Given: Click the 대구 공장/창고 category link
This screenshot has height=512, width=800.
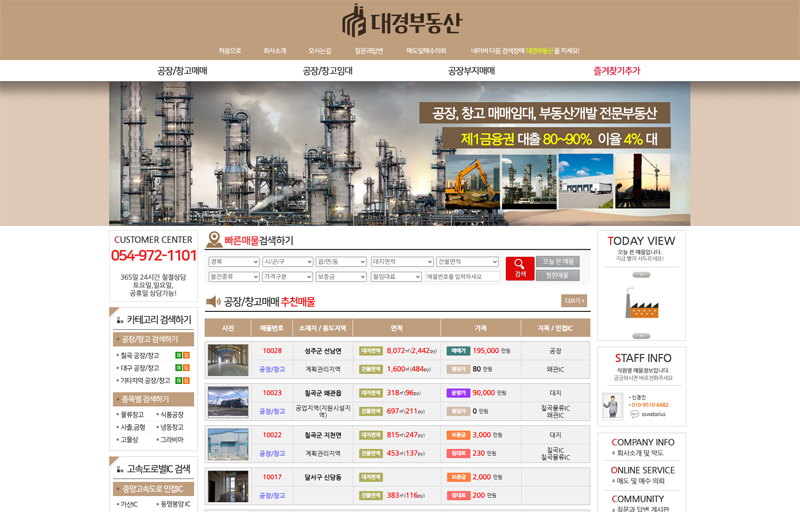Looking at the screenshot, I should click(140, 368).
